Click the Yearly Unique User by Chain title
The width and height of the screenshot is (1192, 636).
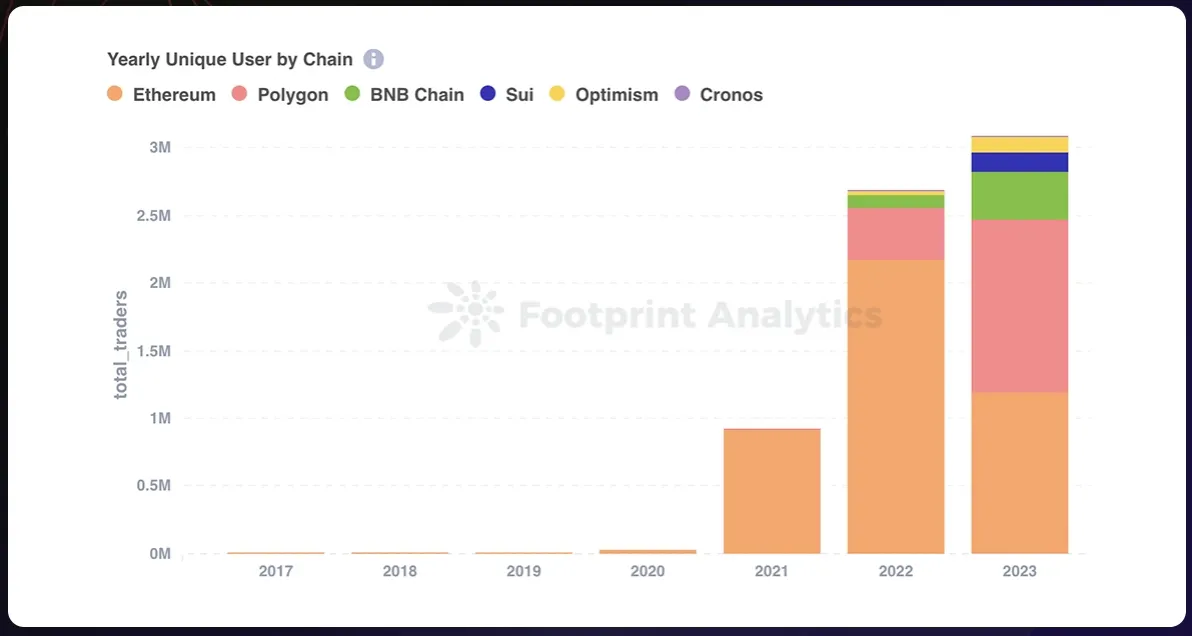(230, 59)
